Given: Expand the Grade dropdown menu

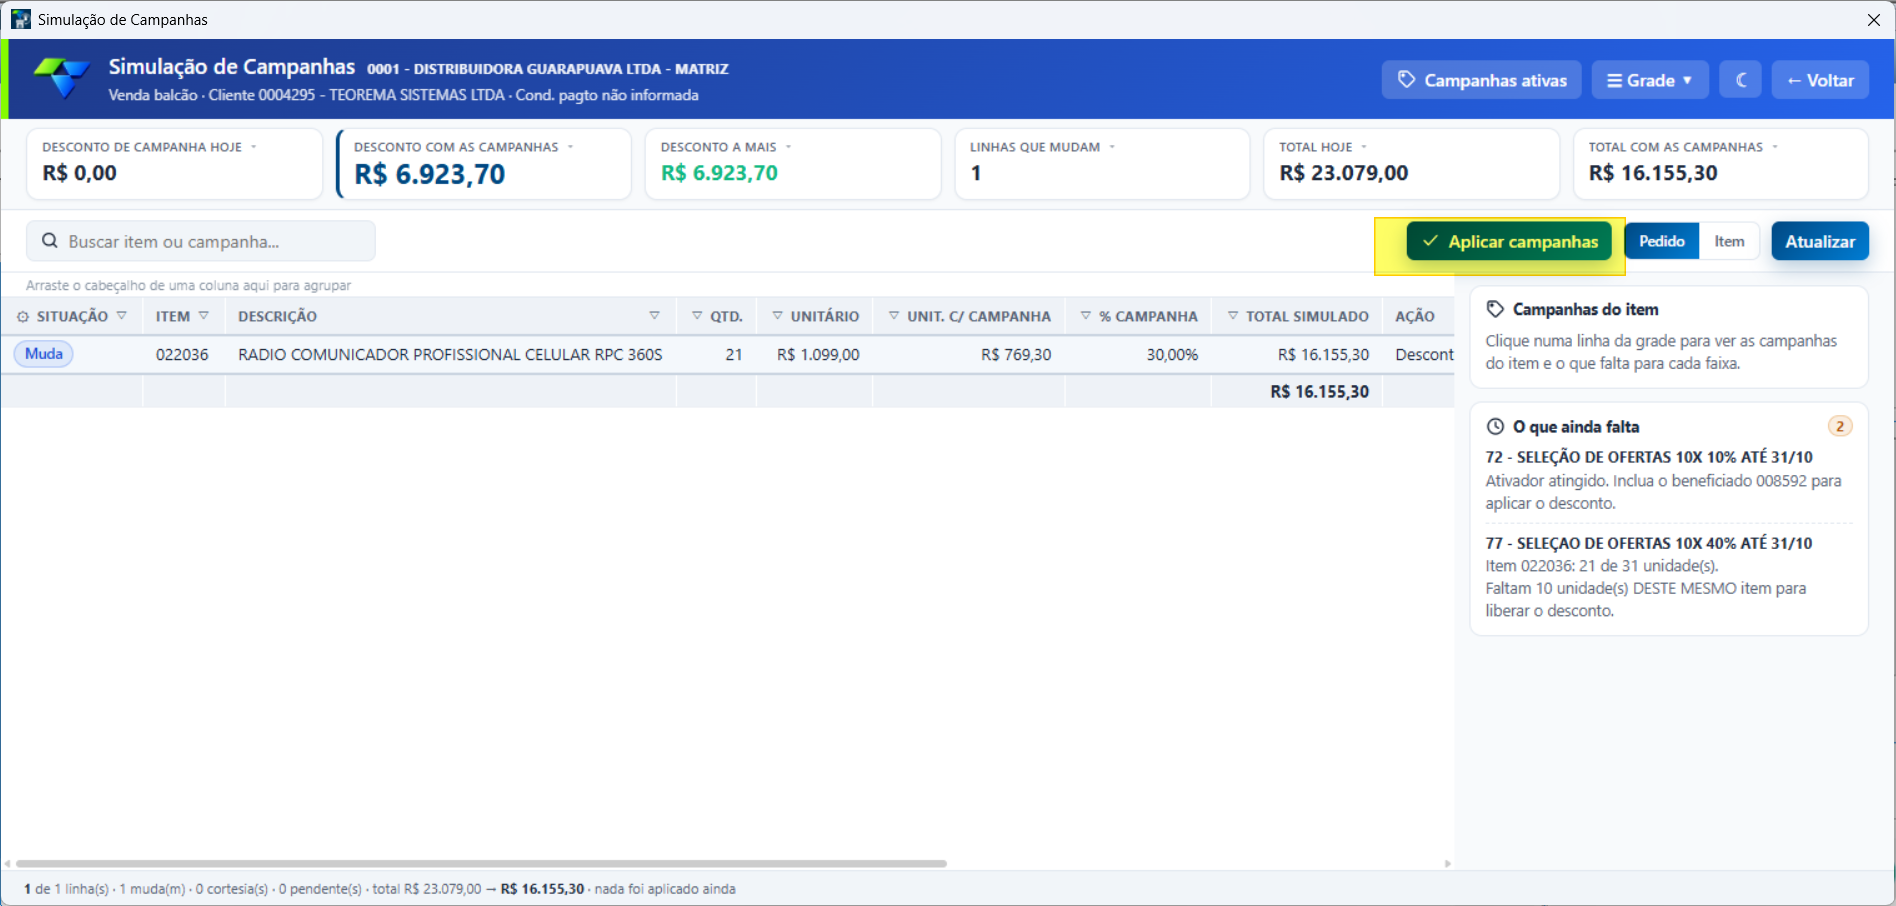Looking at the screenshot, I should (1649, 80).
